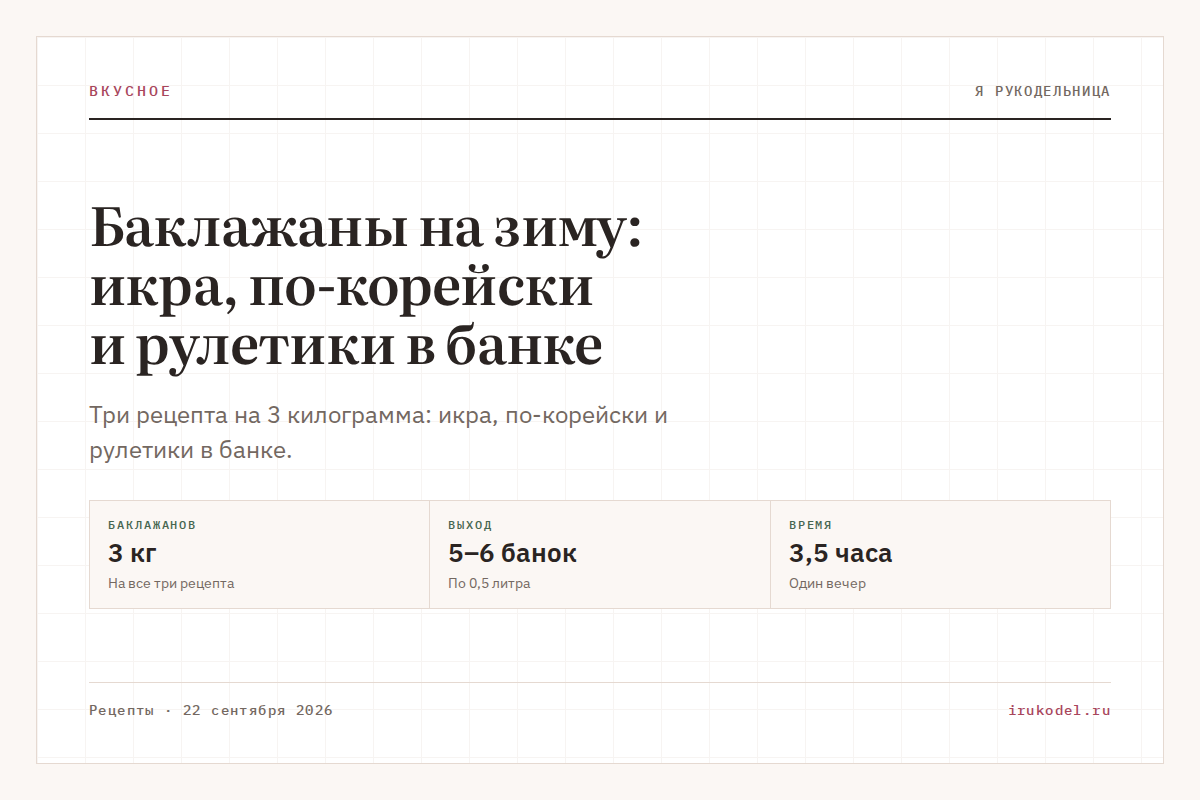Screen dimensions: 1200x800
Task: Open the irukodel.ru link
Action: pos(1059,711)
